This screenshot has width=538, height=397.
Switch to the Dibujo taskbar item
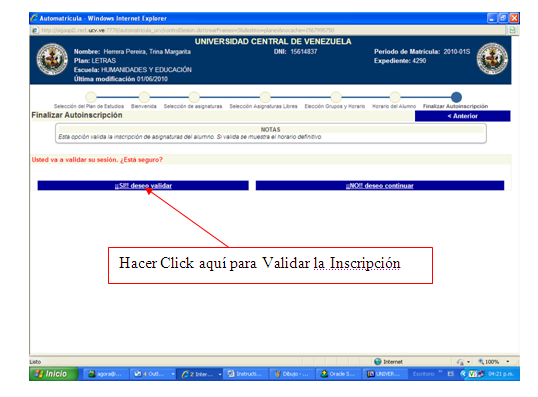pyautogui.click(x=292, y=374)
